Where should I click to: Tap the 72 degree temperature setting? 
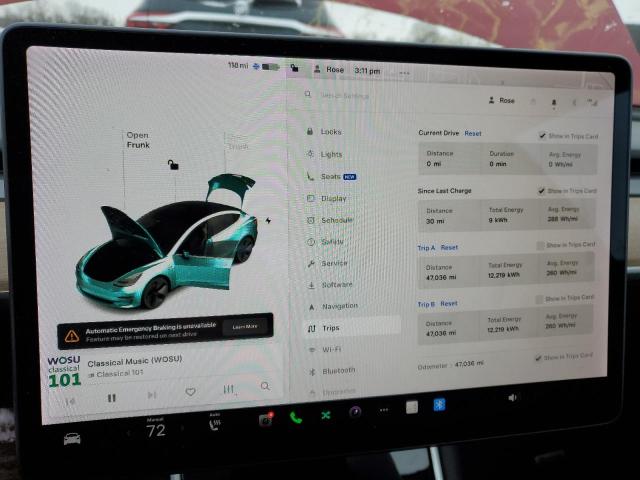pyautogui.click(x=156, y=430)
